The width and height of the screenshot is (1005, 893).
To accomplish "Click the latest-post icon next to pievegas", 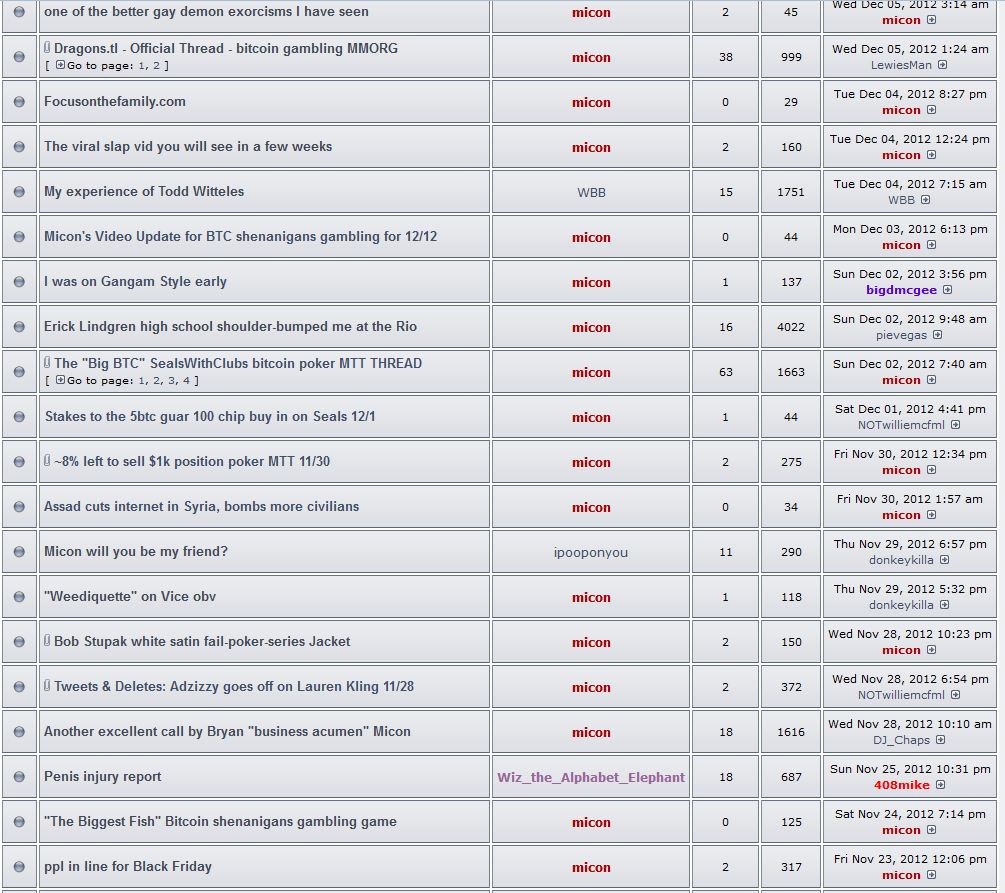I will [937, 335].
